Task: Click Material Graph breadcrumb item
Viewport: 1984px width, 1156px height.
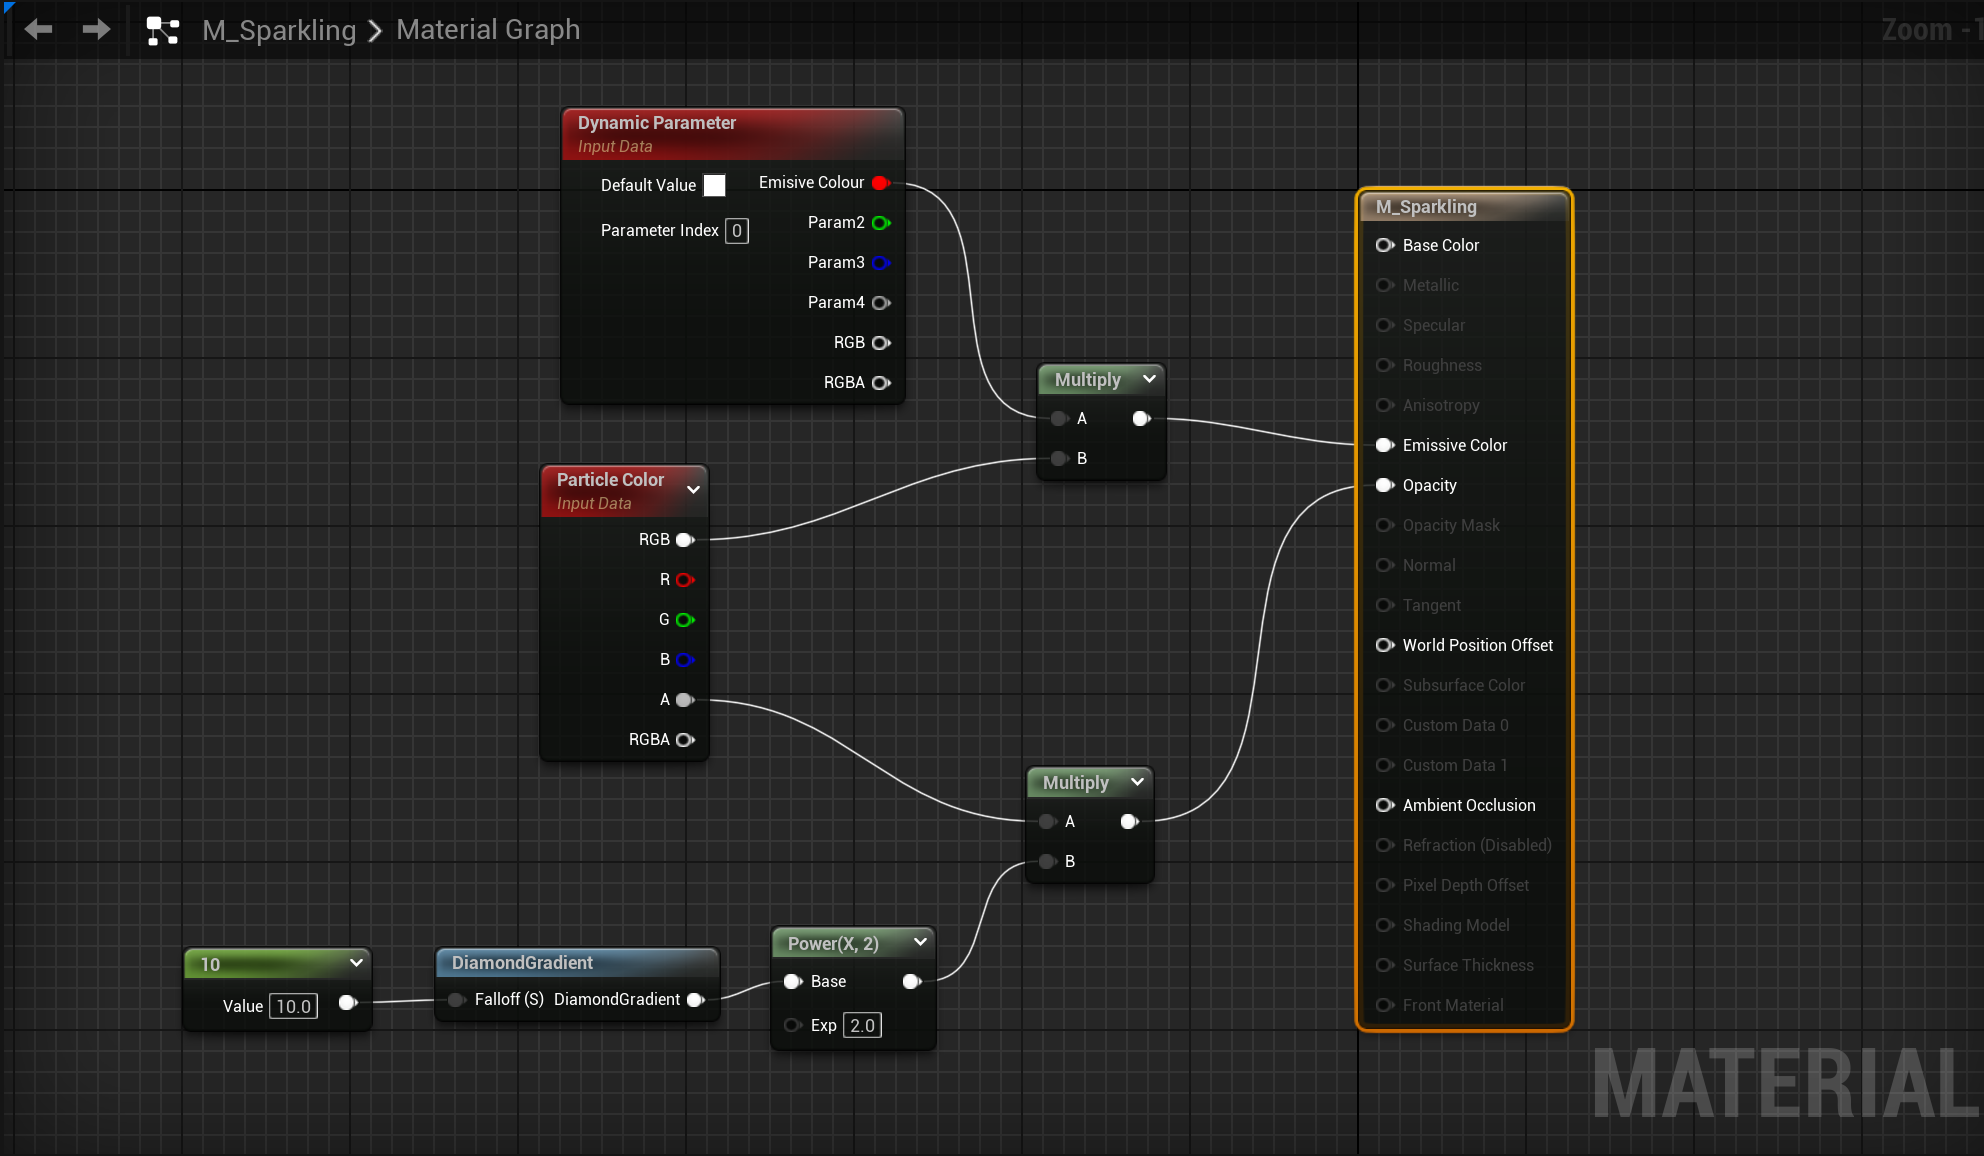Action: pos(488,30)
